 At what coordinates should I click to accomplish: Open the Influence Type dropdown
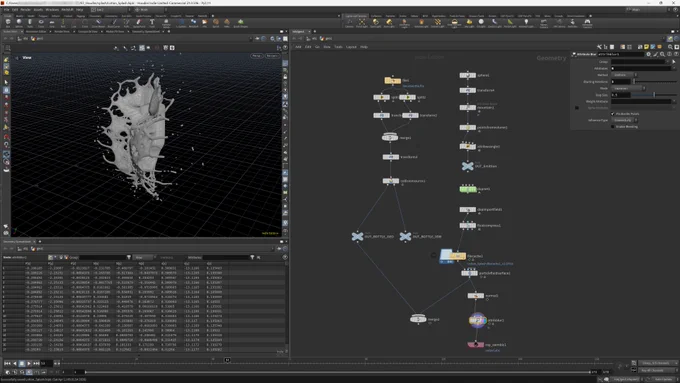624,120
